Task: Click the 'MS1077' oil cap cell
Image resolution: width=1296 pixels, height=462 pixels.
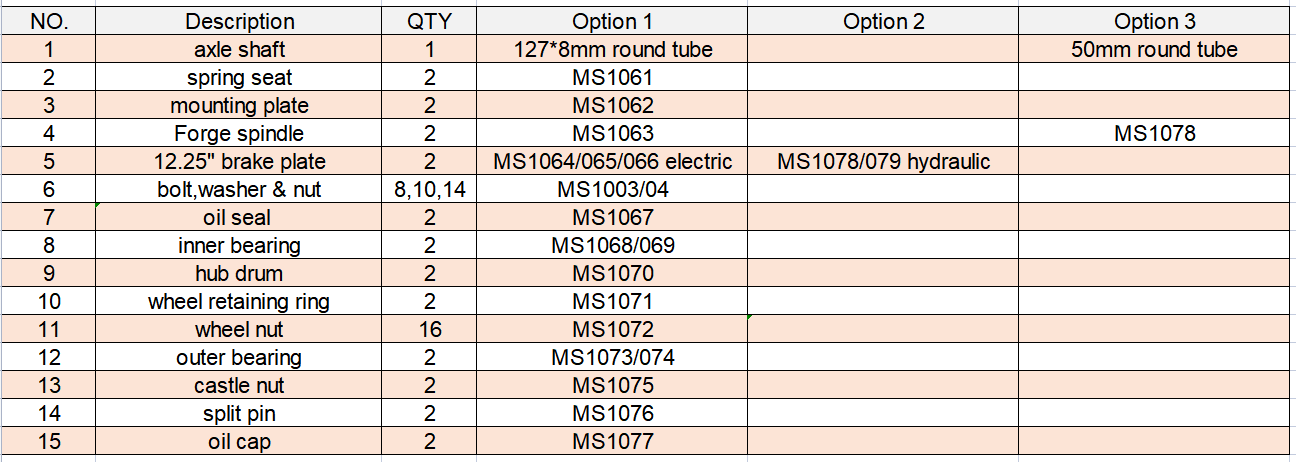Action: (x=612, y=441)
